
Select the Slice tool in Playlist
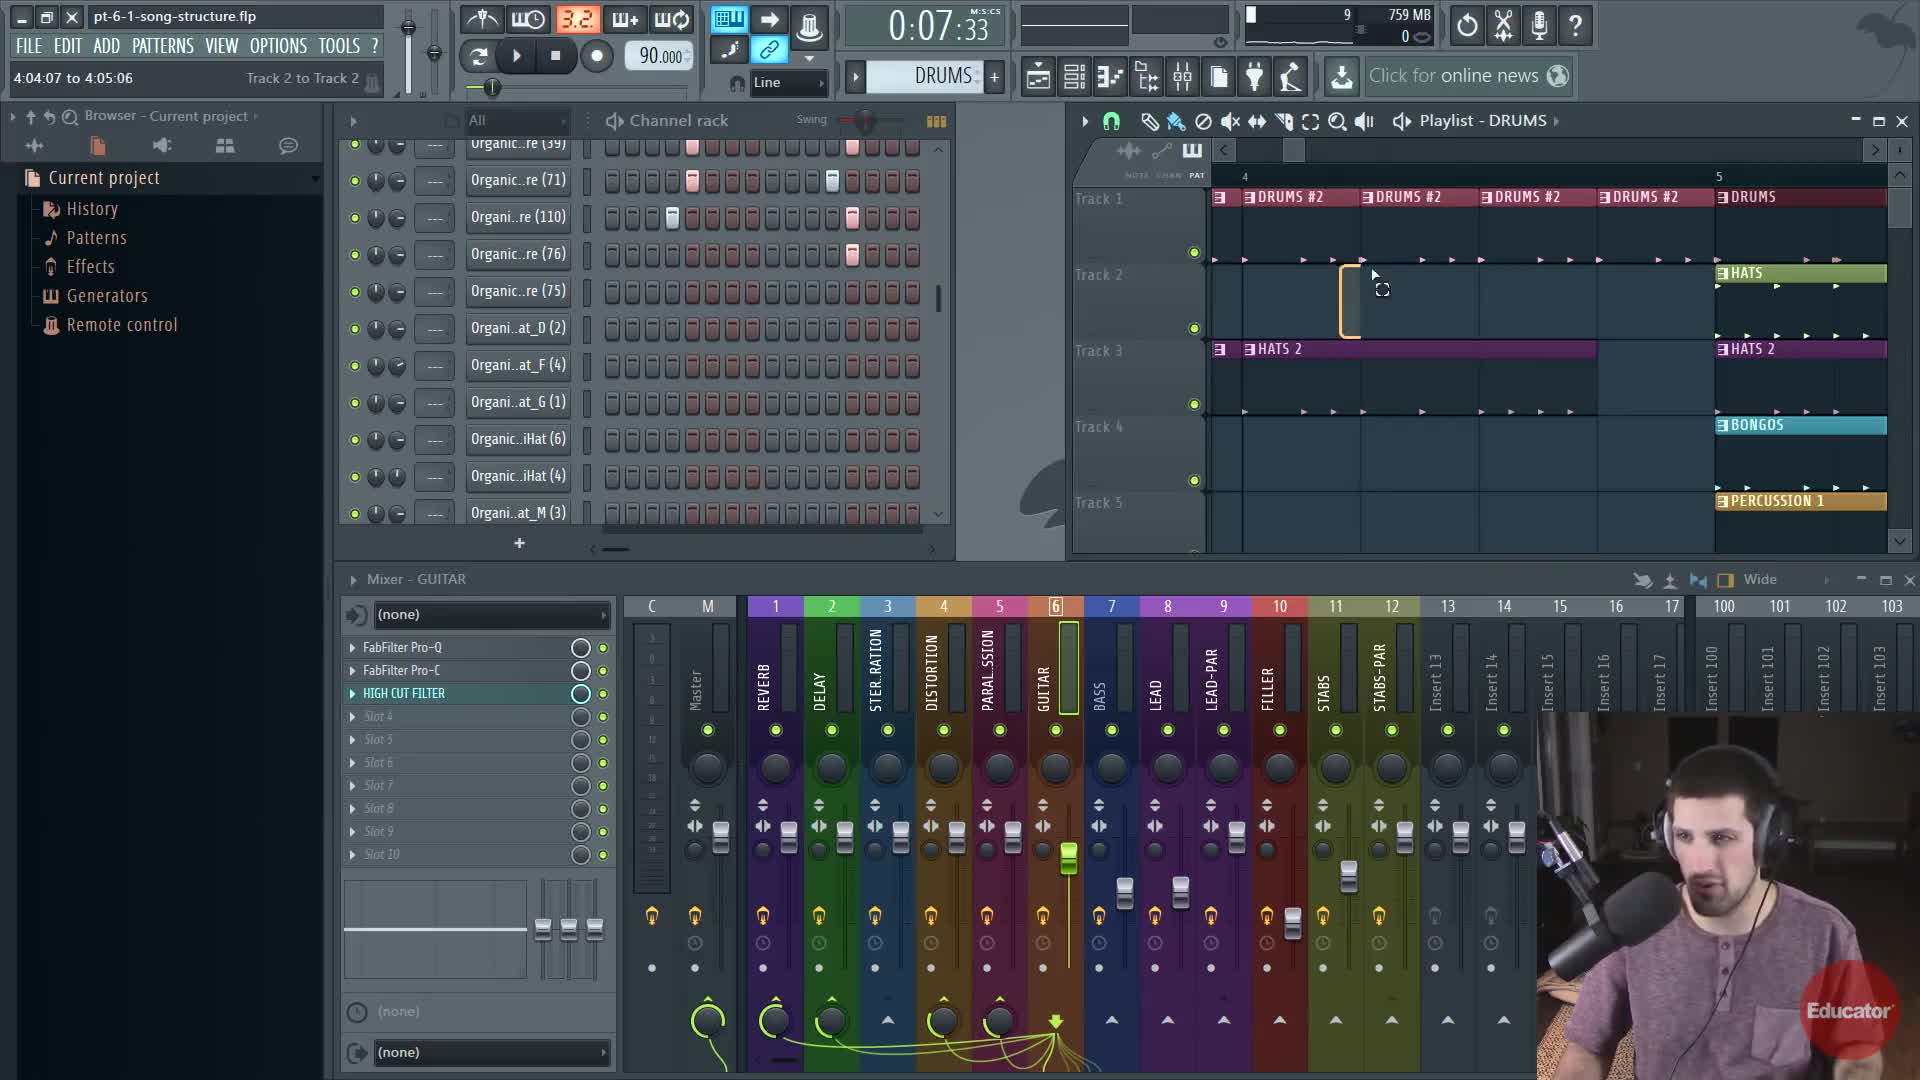point(1284,121)
